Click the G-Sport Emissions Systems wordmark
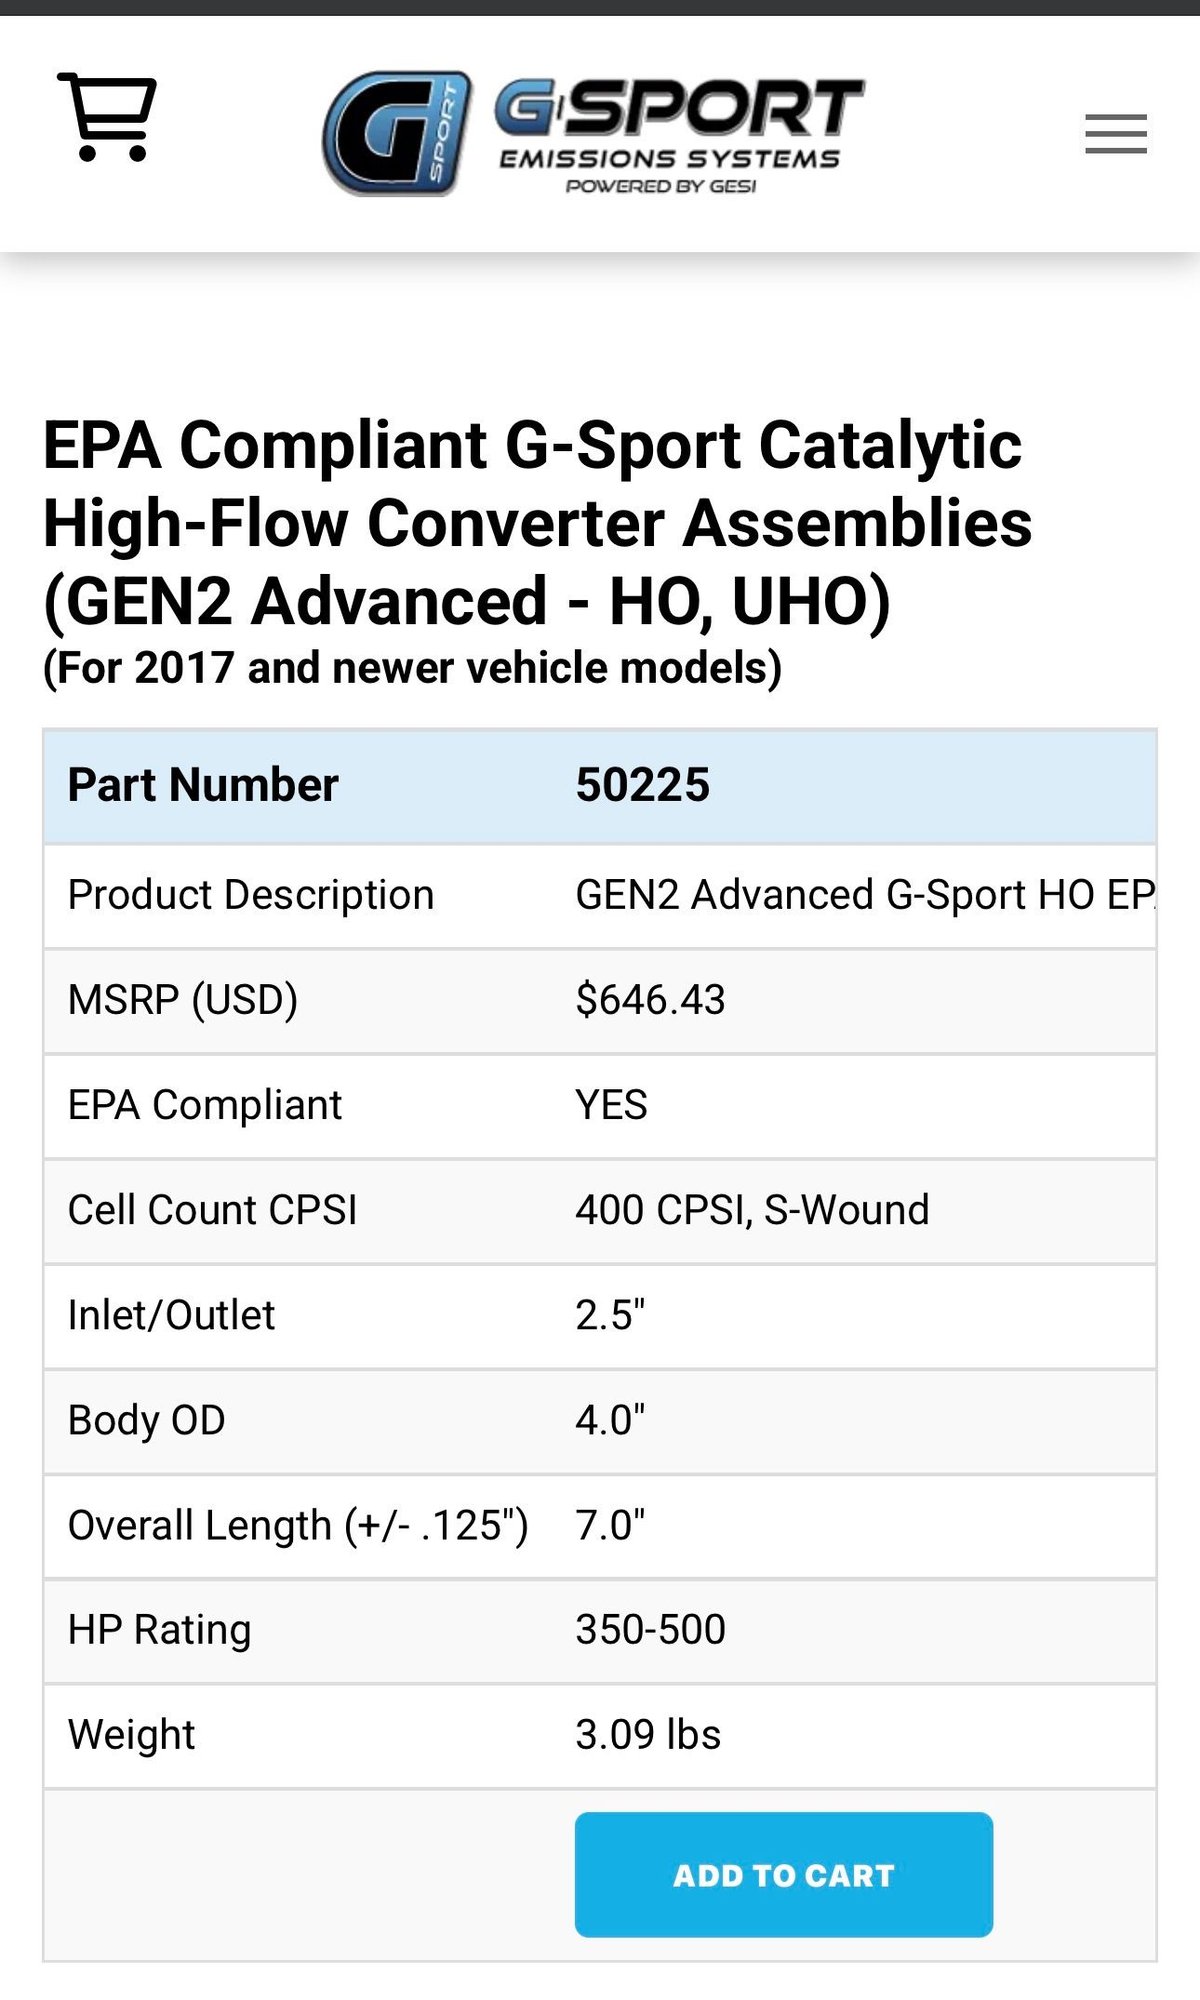 [x=678, y=135]
